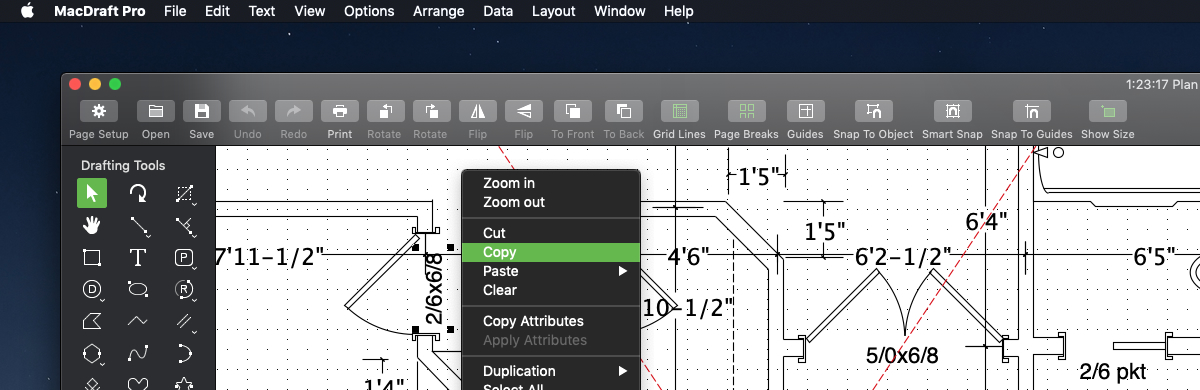Pick the rectangle drawing tool
Screen dimensions: 1200x390
92,257
